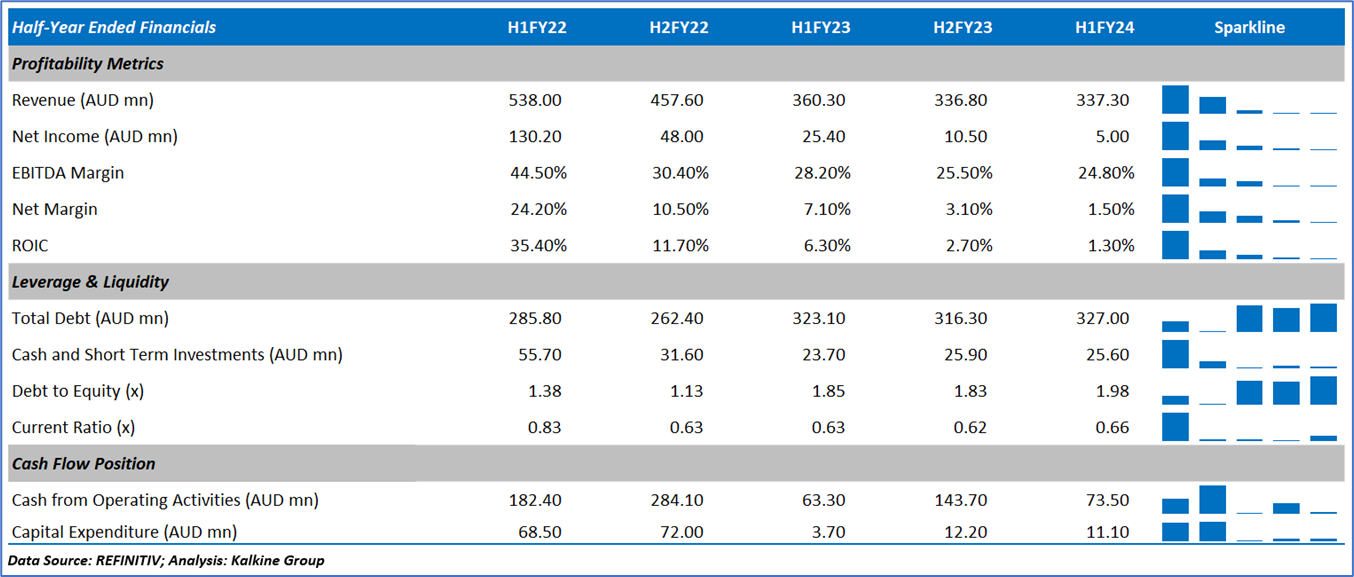Click the Profitability Metrics section header
1354x577 pixels.
[x=88, y=64]
